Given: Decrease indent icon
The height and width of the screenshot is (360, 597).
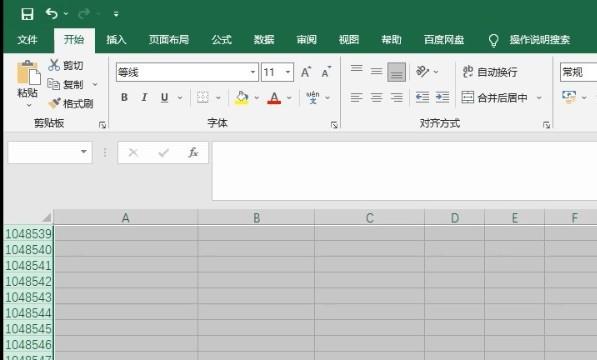Looking at the screenshot, I should pyautogui.click(x=422, y=97).
